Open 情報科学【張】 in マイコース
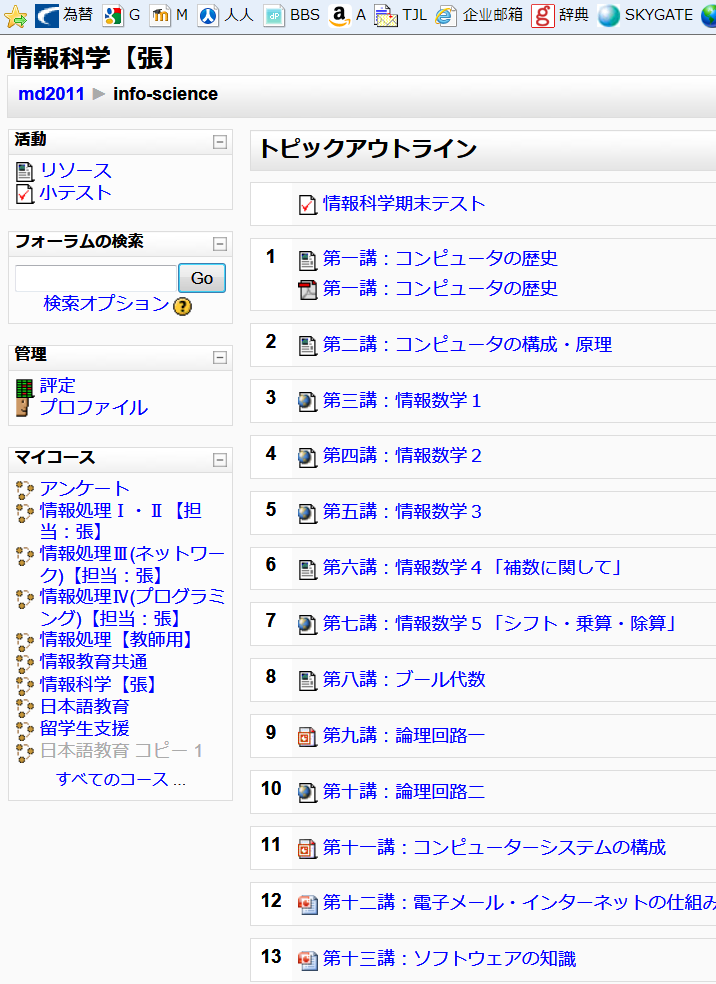This screenshot has width=716, height=984. coord(100,684)
